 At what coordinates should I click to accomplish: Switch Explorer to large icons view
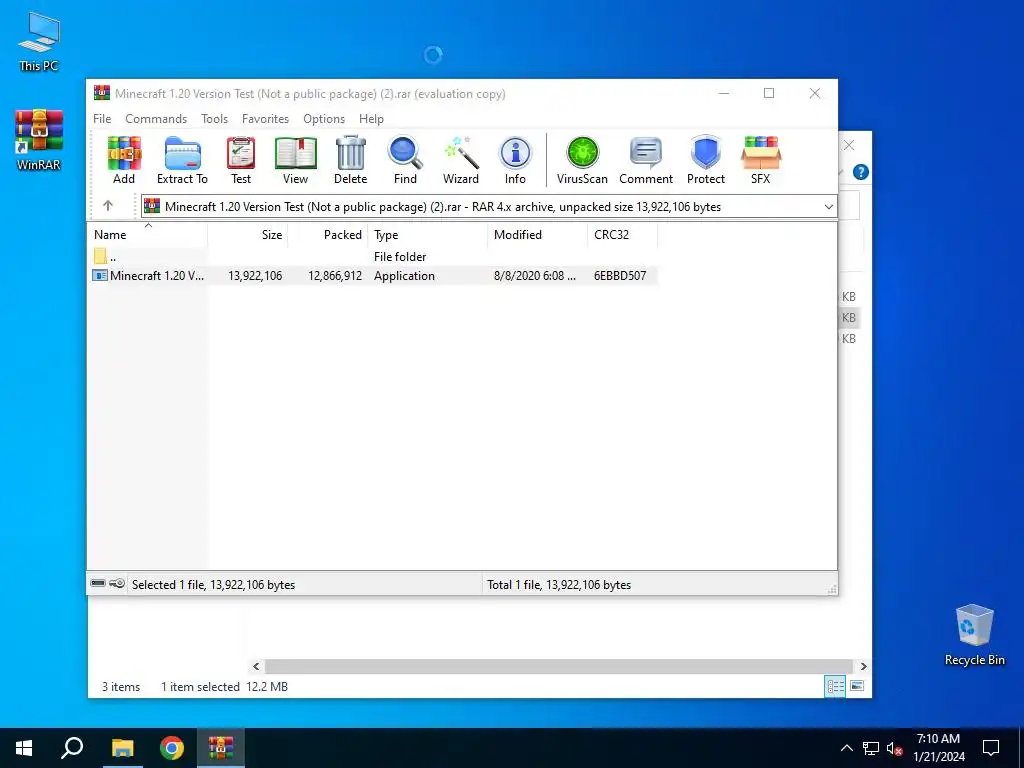click(x=857, y=686)
